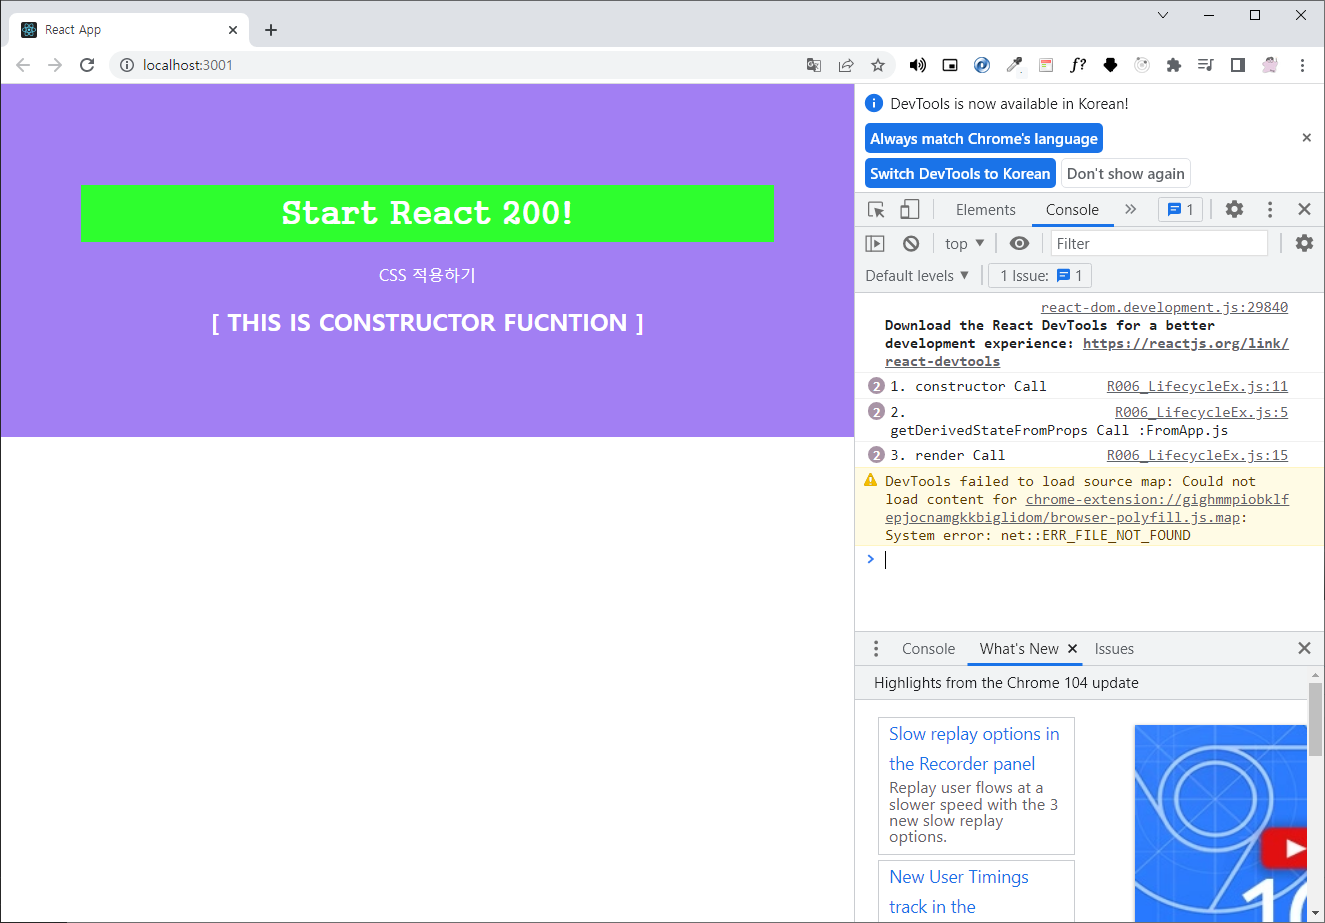Show the console sidebar panel icon

pyautogui.click(x=875, y=243)
